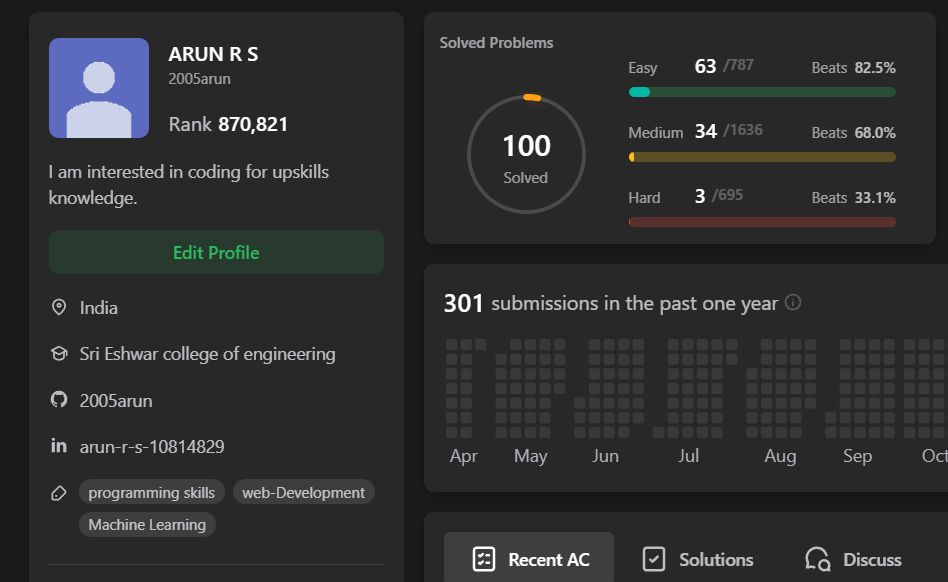Viewport: 948px width, 582px height.
Task: Click the info icon beside submissions count
Action: tap(793, 302)
